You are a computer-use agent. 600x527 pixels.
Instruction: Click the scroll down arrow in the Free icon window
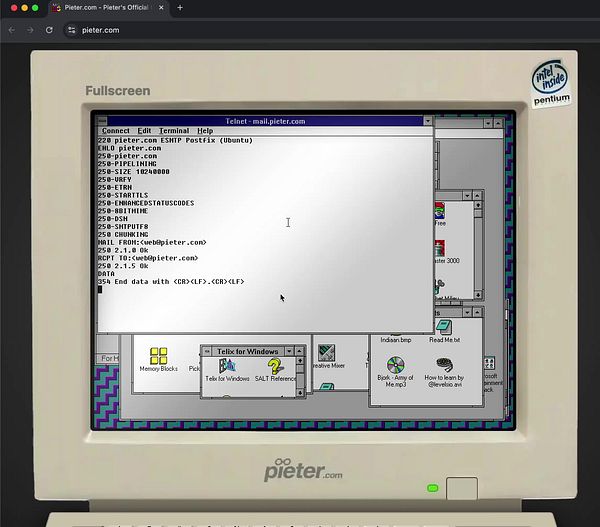[x=478, y=295]
